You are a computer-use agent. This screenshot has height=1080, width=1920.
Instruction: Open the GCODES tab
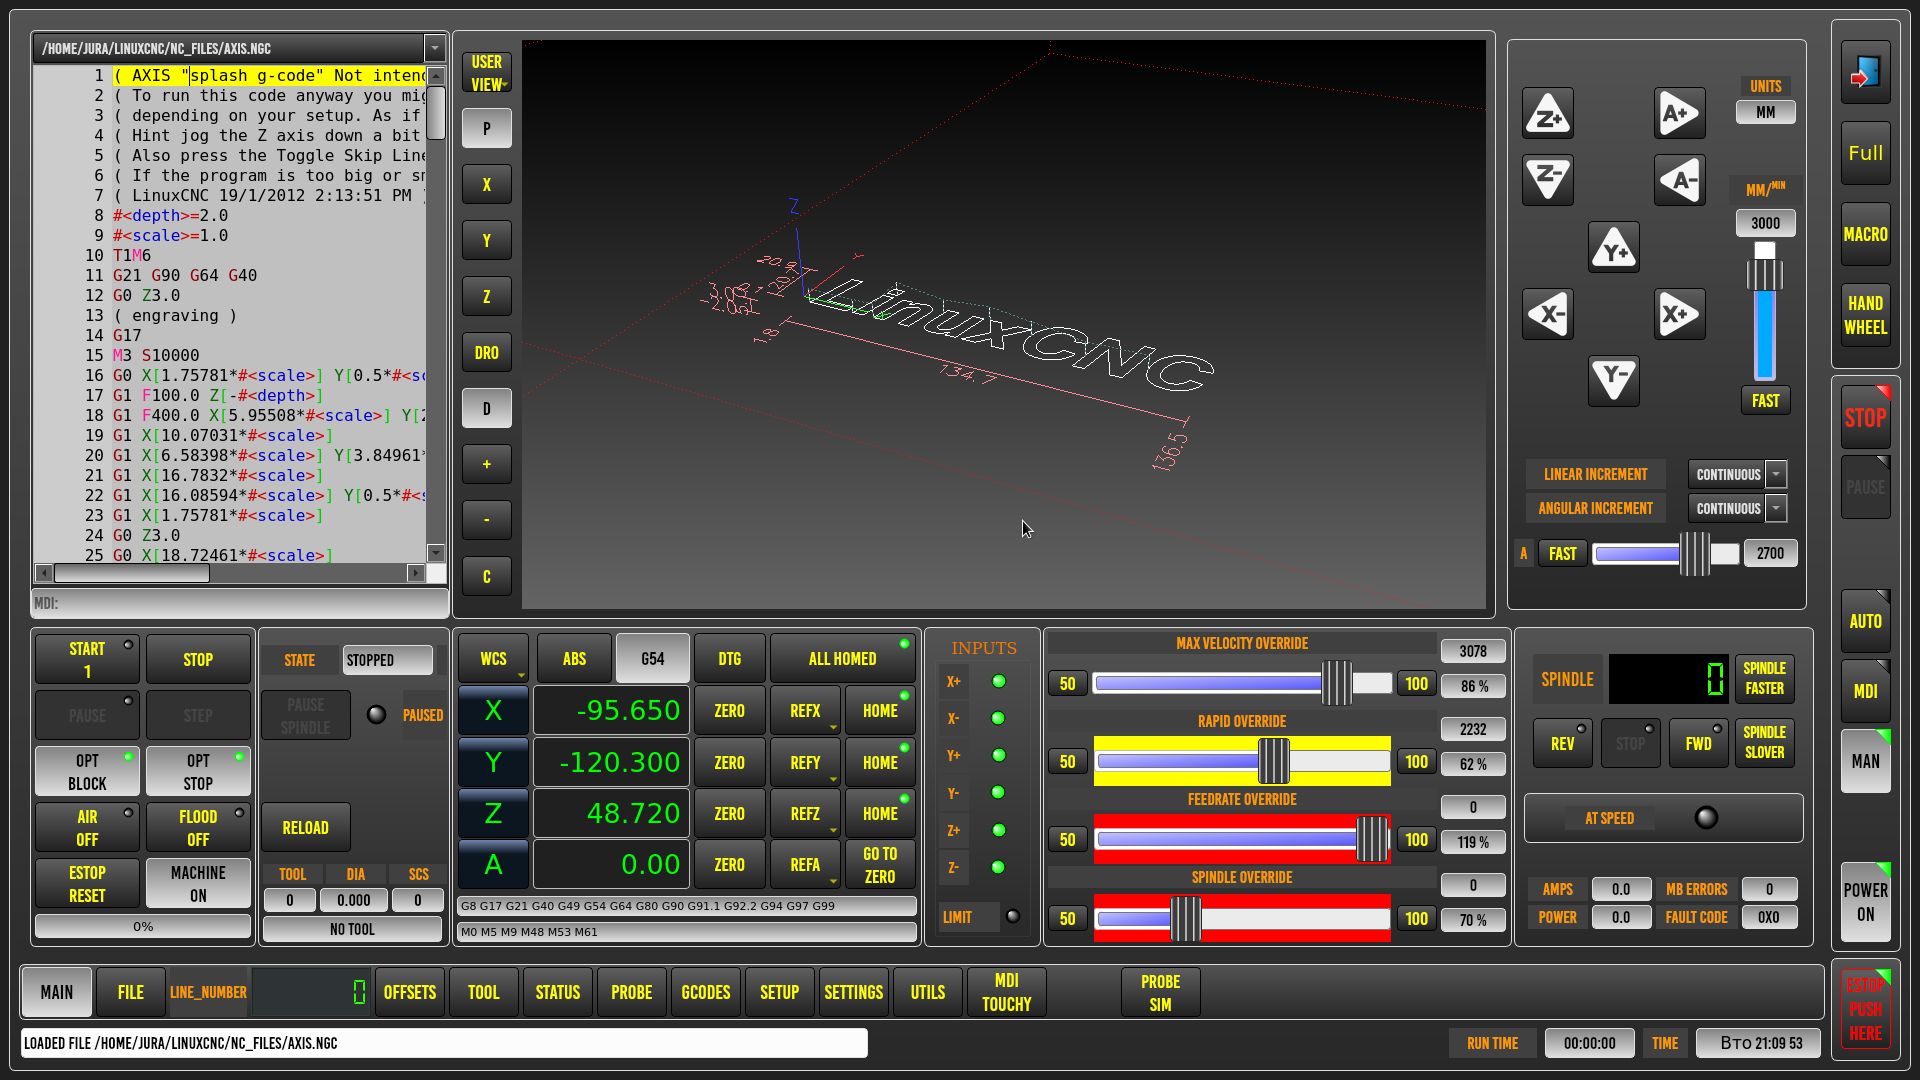tap(706, 992)
